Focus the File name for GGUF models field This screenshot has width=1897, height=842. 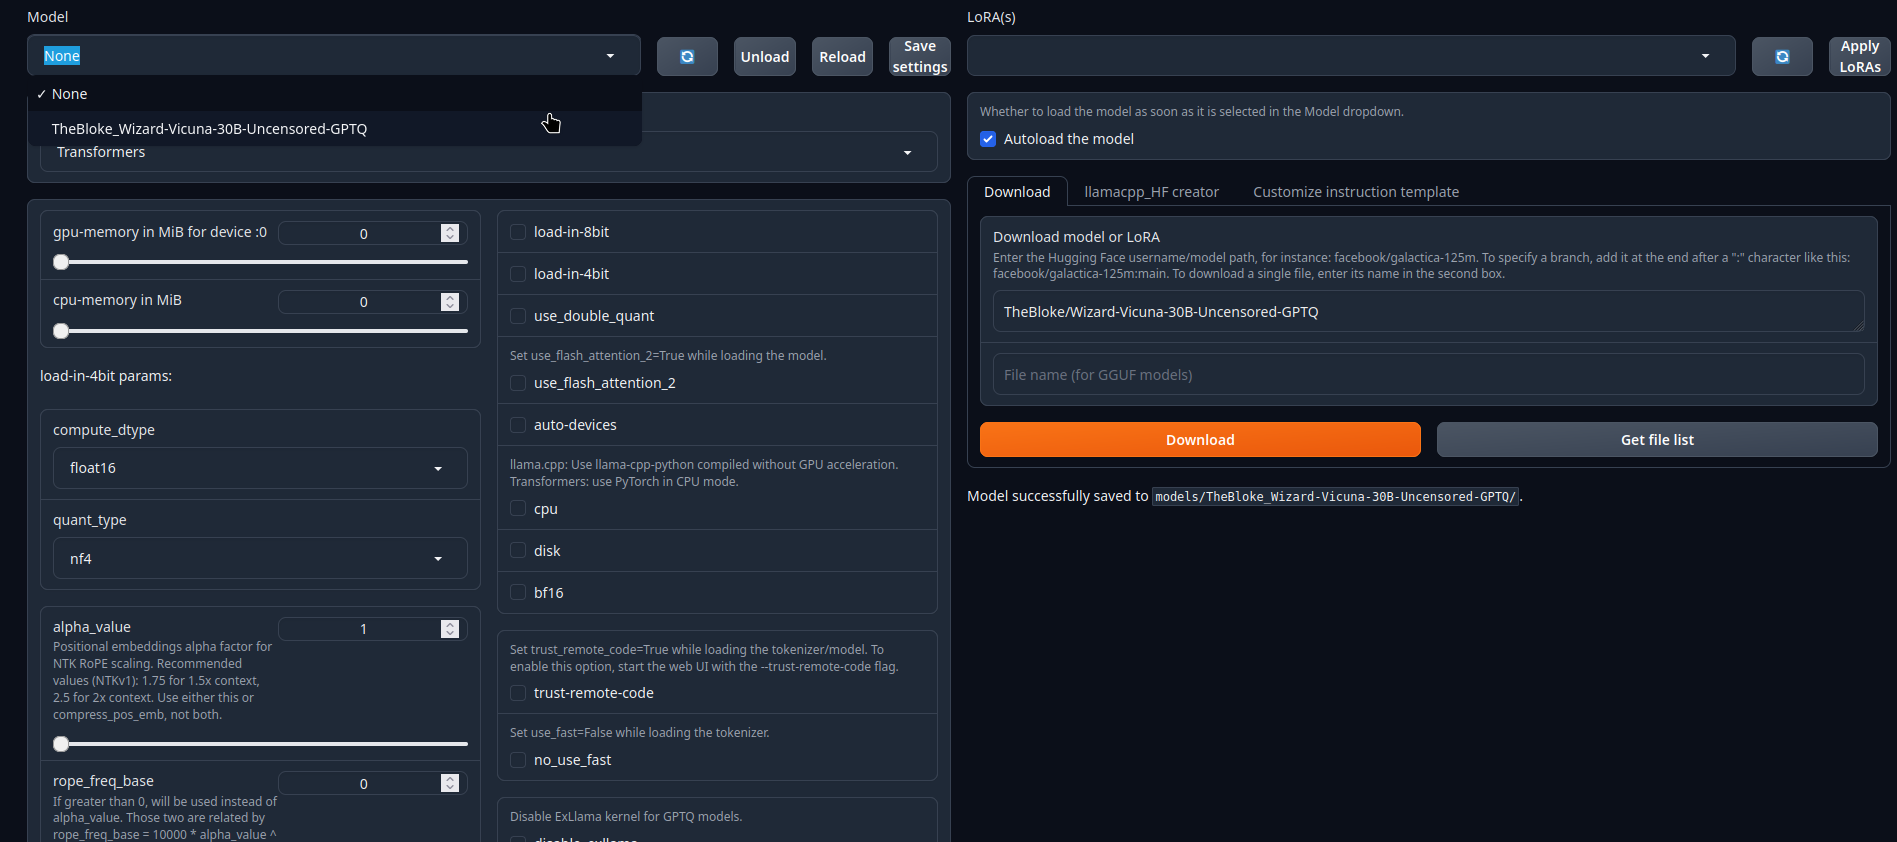coord(1428,375)
